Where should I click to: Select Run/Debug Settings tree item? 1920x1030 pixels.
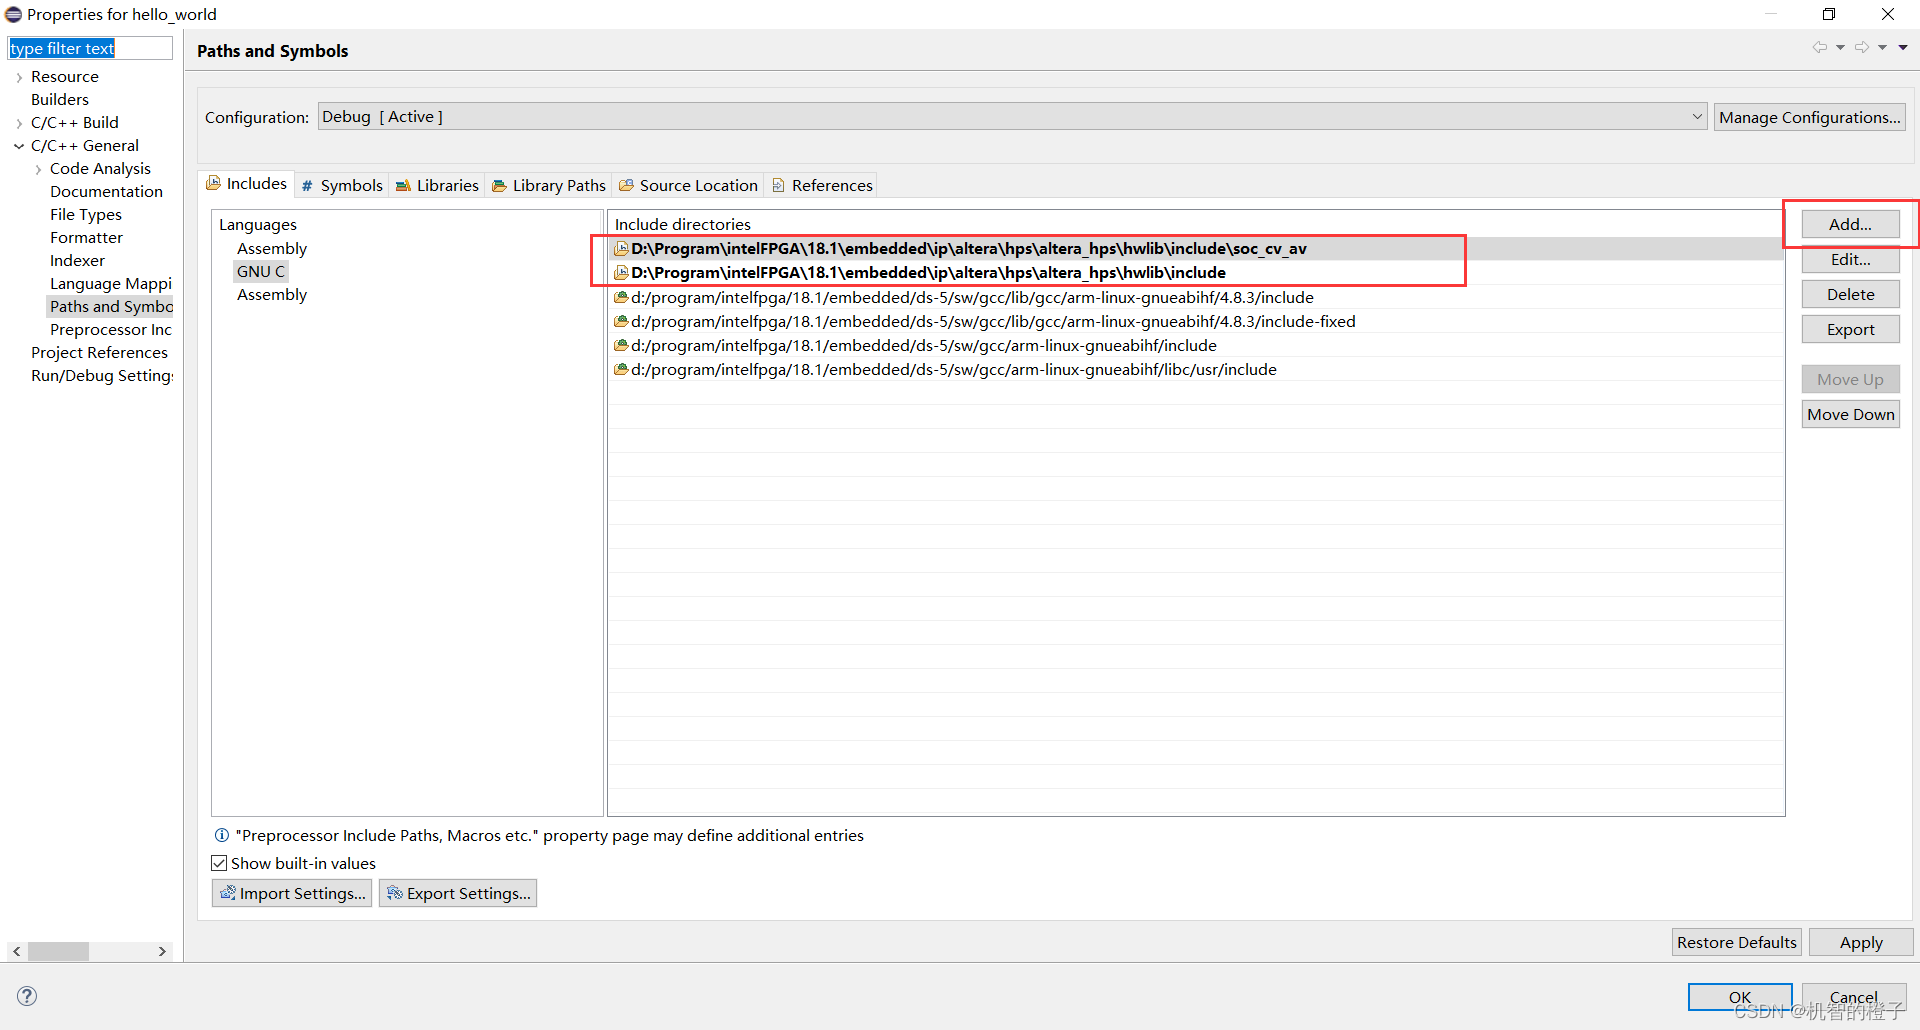(x=102, y=376)
